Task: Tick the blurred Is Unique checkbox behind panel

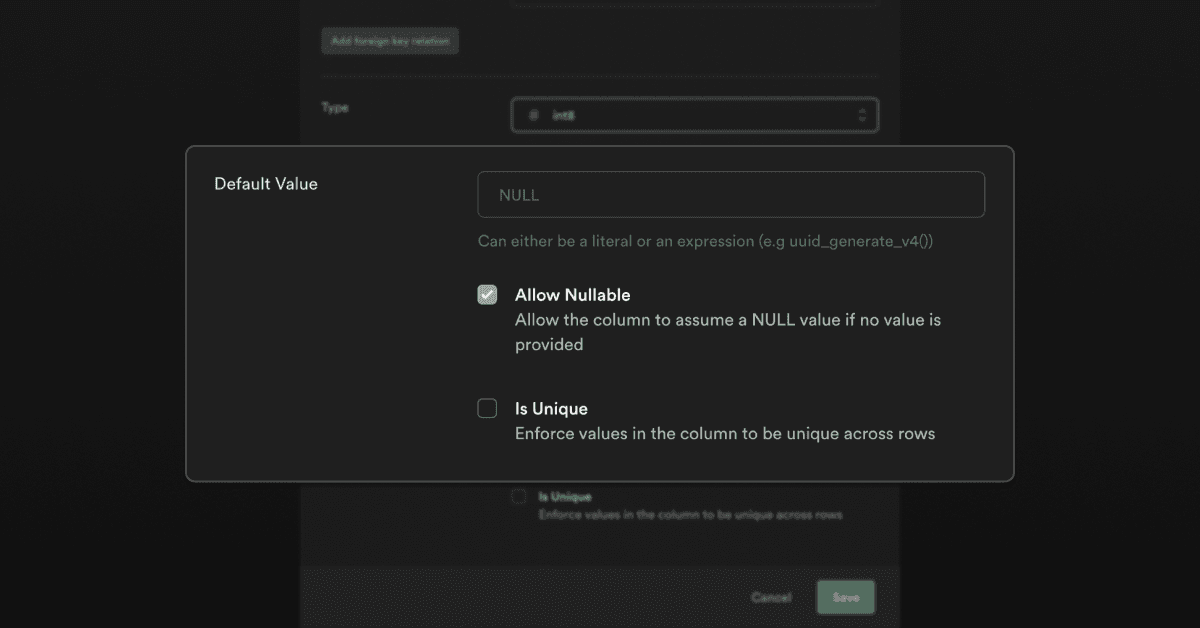Action: coord(518,496)
